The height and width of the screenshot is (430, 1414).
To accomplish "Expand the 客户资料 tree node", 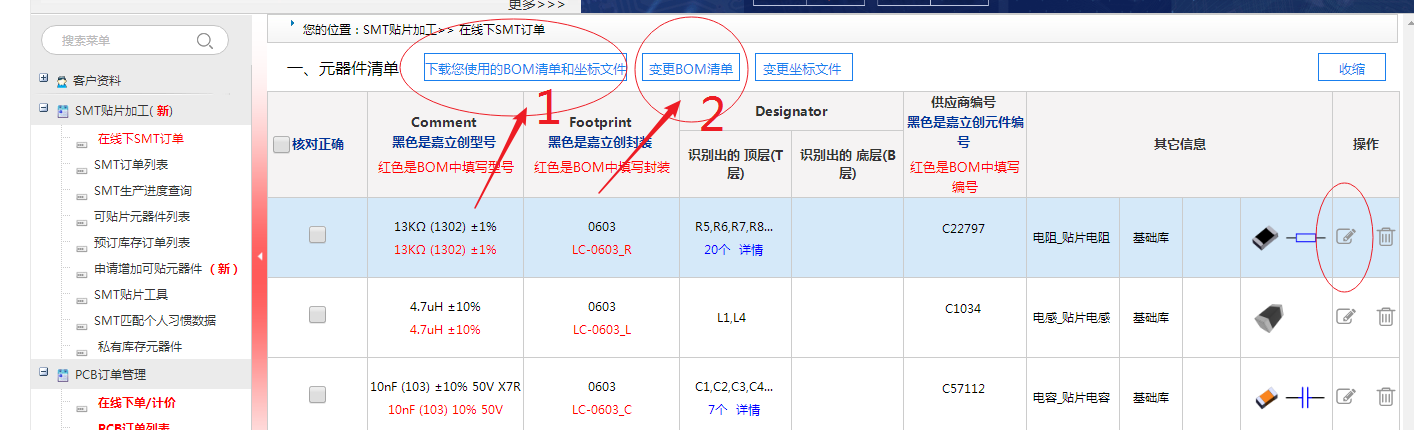I will 44,79.
